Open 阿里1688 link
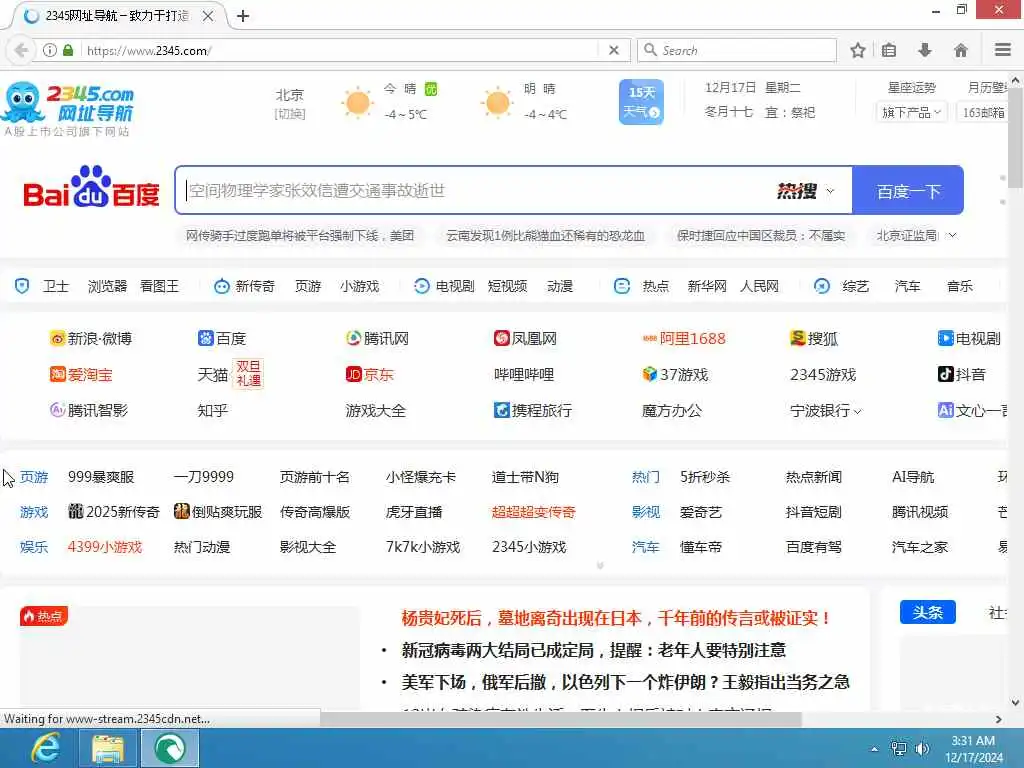 [x=684, y=338]
